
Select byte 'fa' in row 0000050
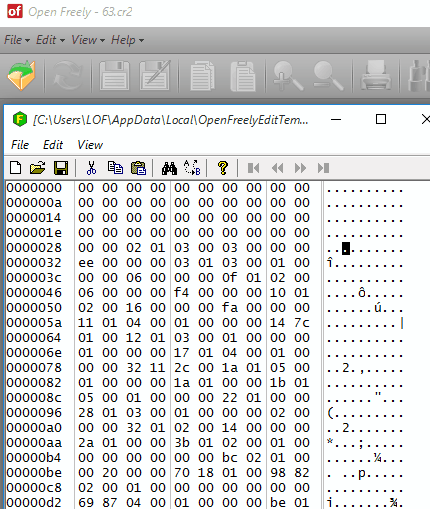230,308
